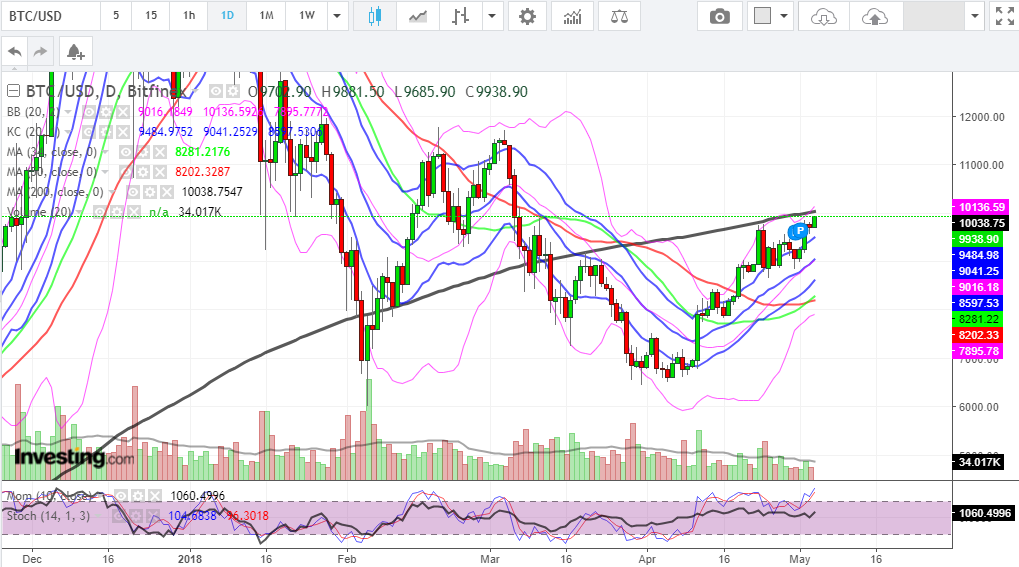
Task: Collapse the BTC/USD legend box
Action: [x=13, y=91]
